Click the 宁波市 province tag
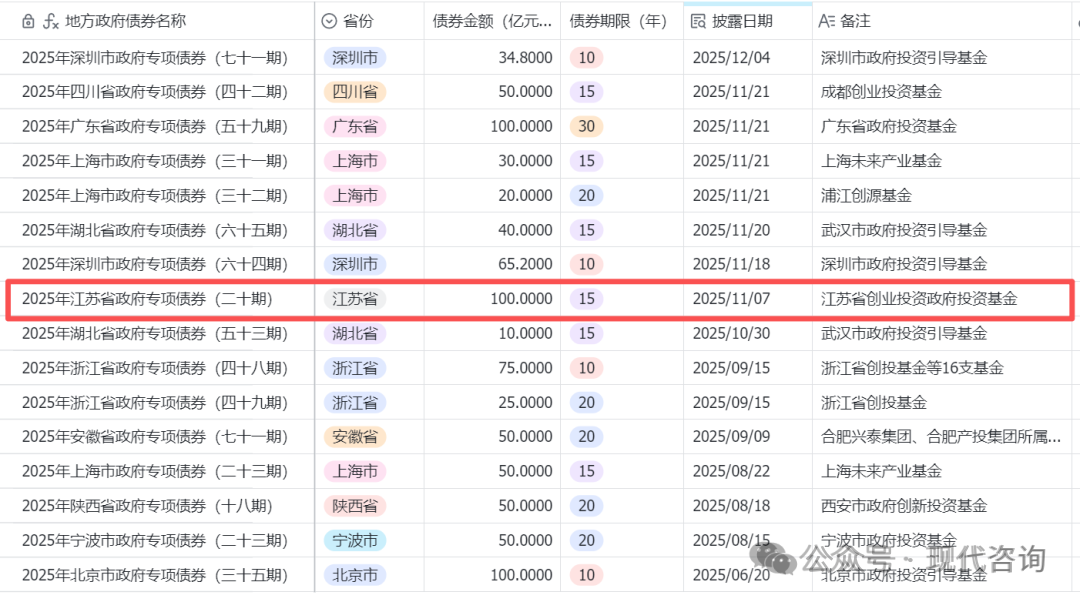 click(355, 540)
